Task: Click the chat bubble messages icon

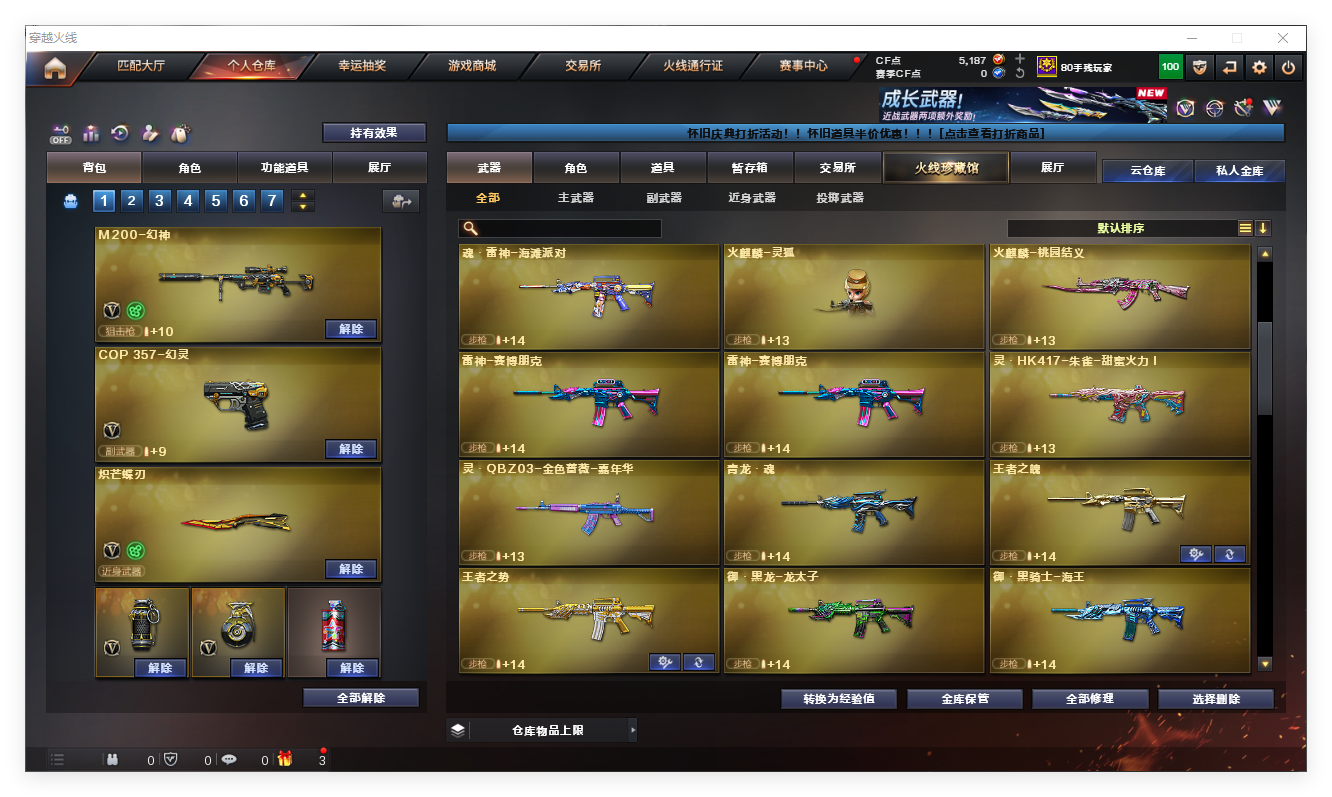Action: tap(229, 759)
